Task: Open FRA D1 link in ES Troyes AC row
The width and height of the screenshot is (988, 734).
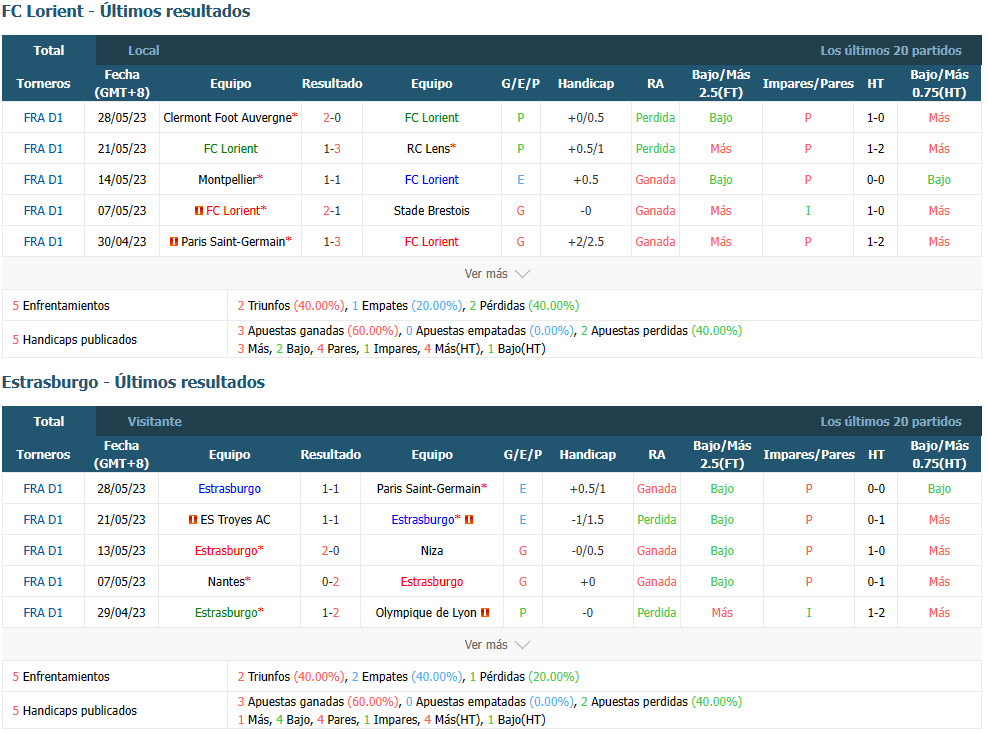Action: click(43, 520)
